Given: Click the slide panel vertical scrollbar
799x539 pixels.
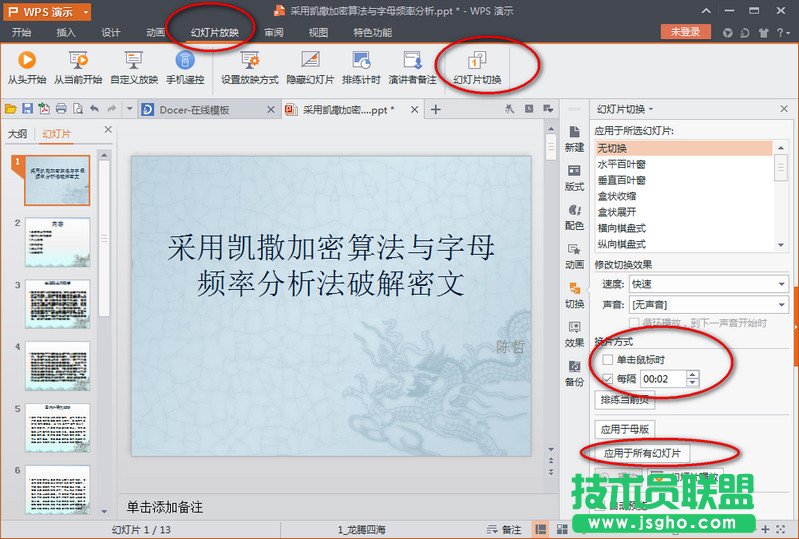Looking at the screenshot, I should point(104,238).
